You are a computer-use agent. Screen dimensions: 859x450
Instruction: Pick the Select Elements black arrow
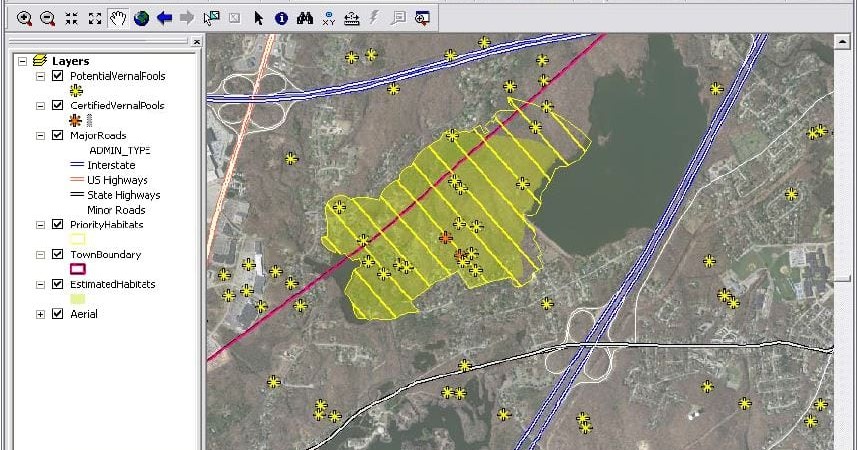click(x=259, y=18)
